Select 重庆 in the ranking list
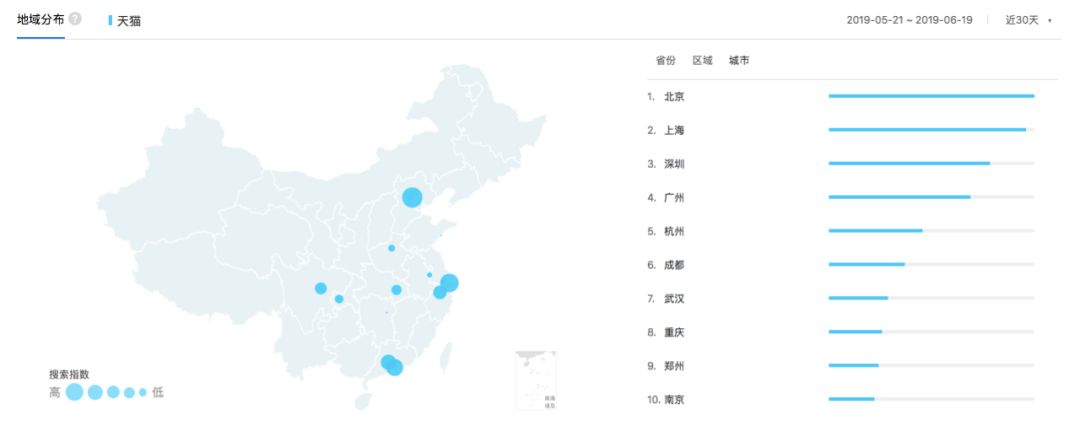This screenshot has height=436, width=1080. click(x=674, y=333)
